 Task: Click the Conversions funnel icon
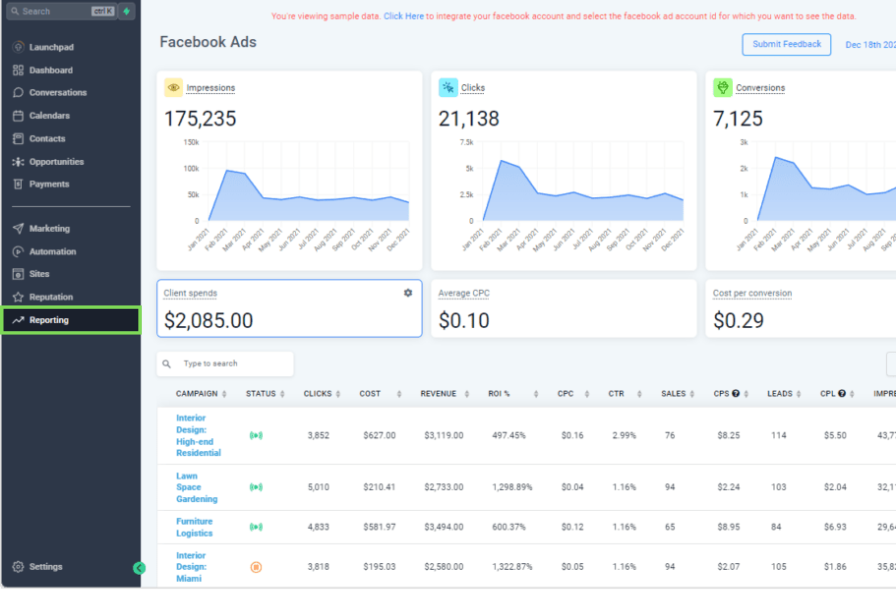coord(722,87)
